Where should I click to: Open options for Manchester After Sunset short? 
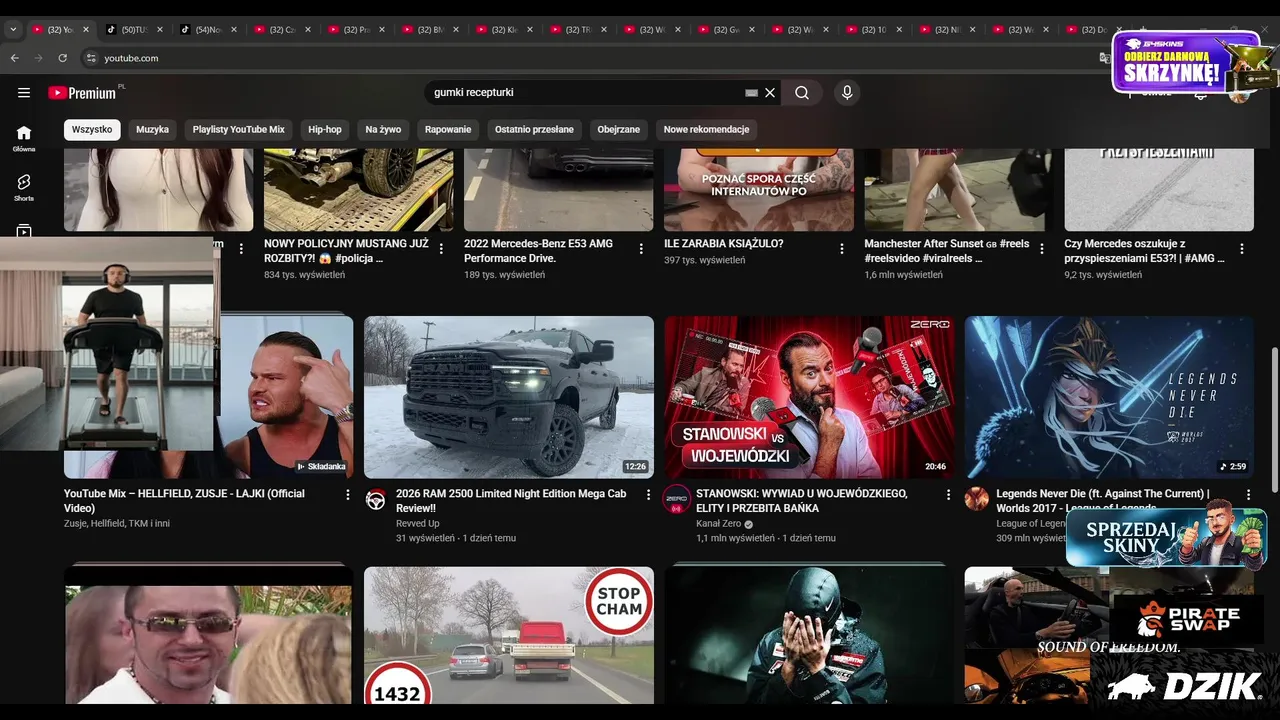[1041, 249]
